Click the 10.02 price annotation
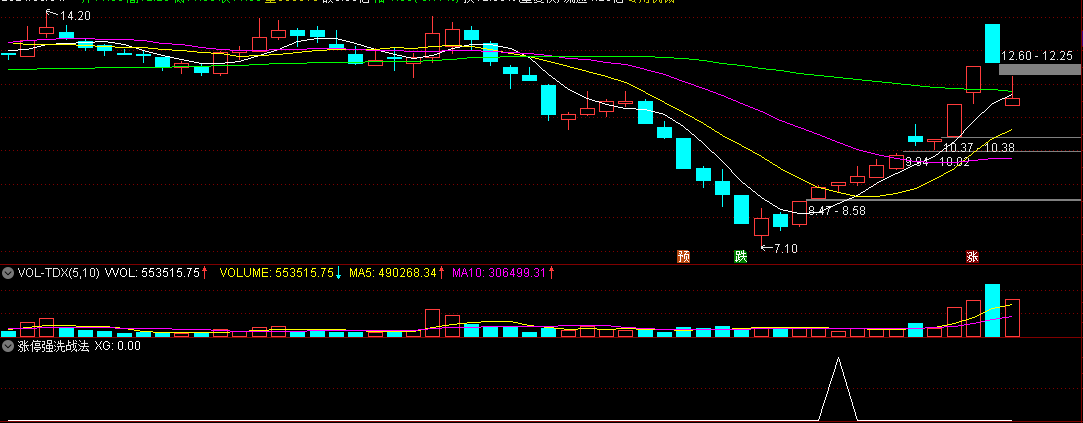1083x423 pixels. 955,162
